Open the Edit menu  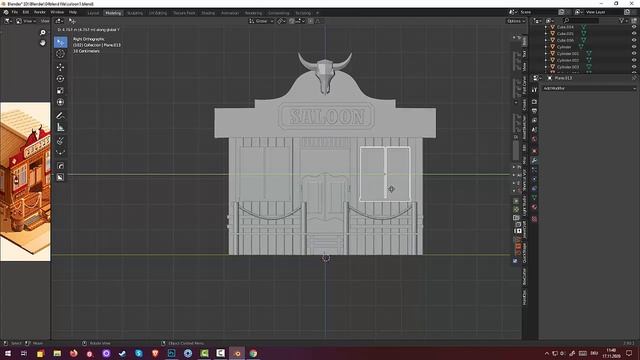coord(26,12)
